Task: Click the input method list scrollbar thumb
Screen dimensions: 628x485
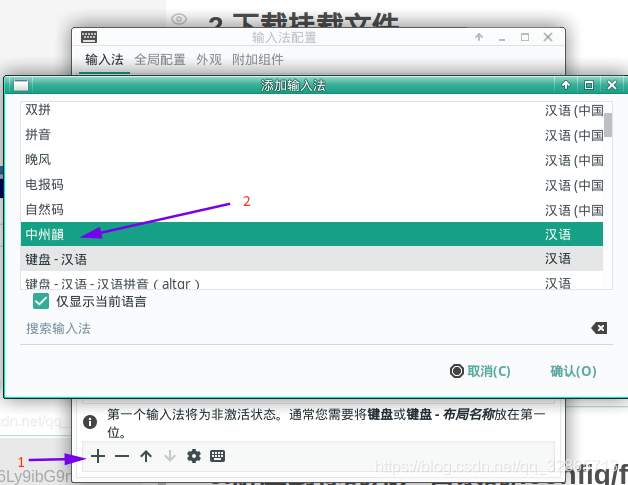Action: coord(608,125)
